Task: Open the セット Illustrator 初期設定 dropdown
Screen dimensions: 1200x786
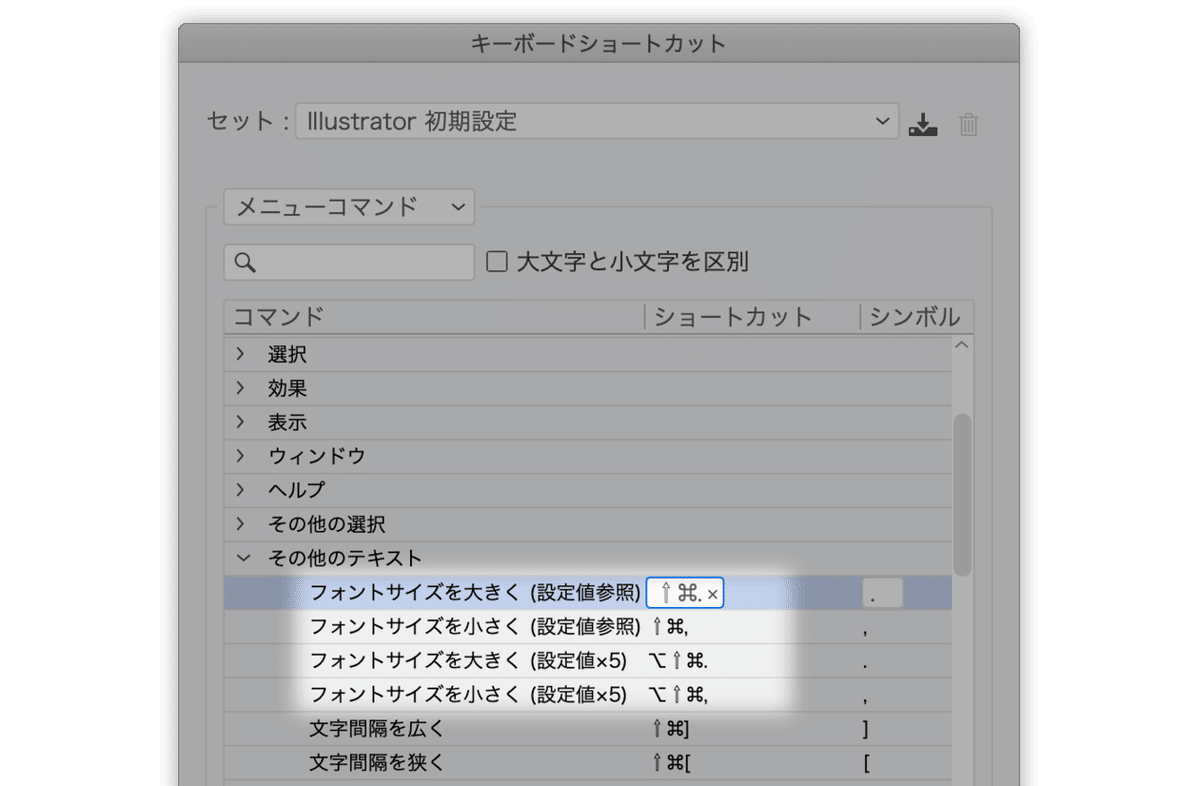Action: (x=597, y=122)
